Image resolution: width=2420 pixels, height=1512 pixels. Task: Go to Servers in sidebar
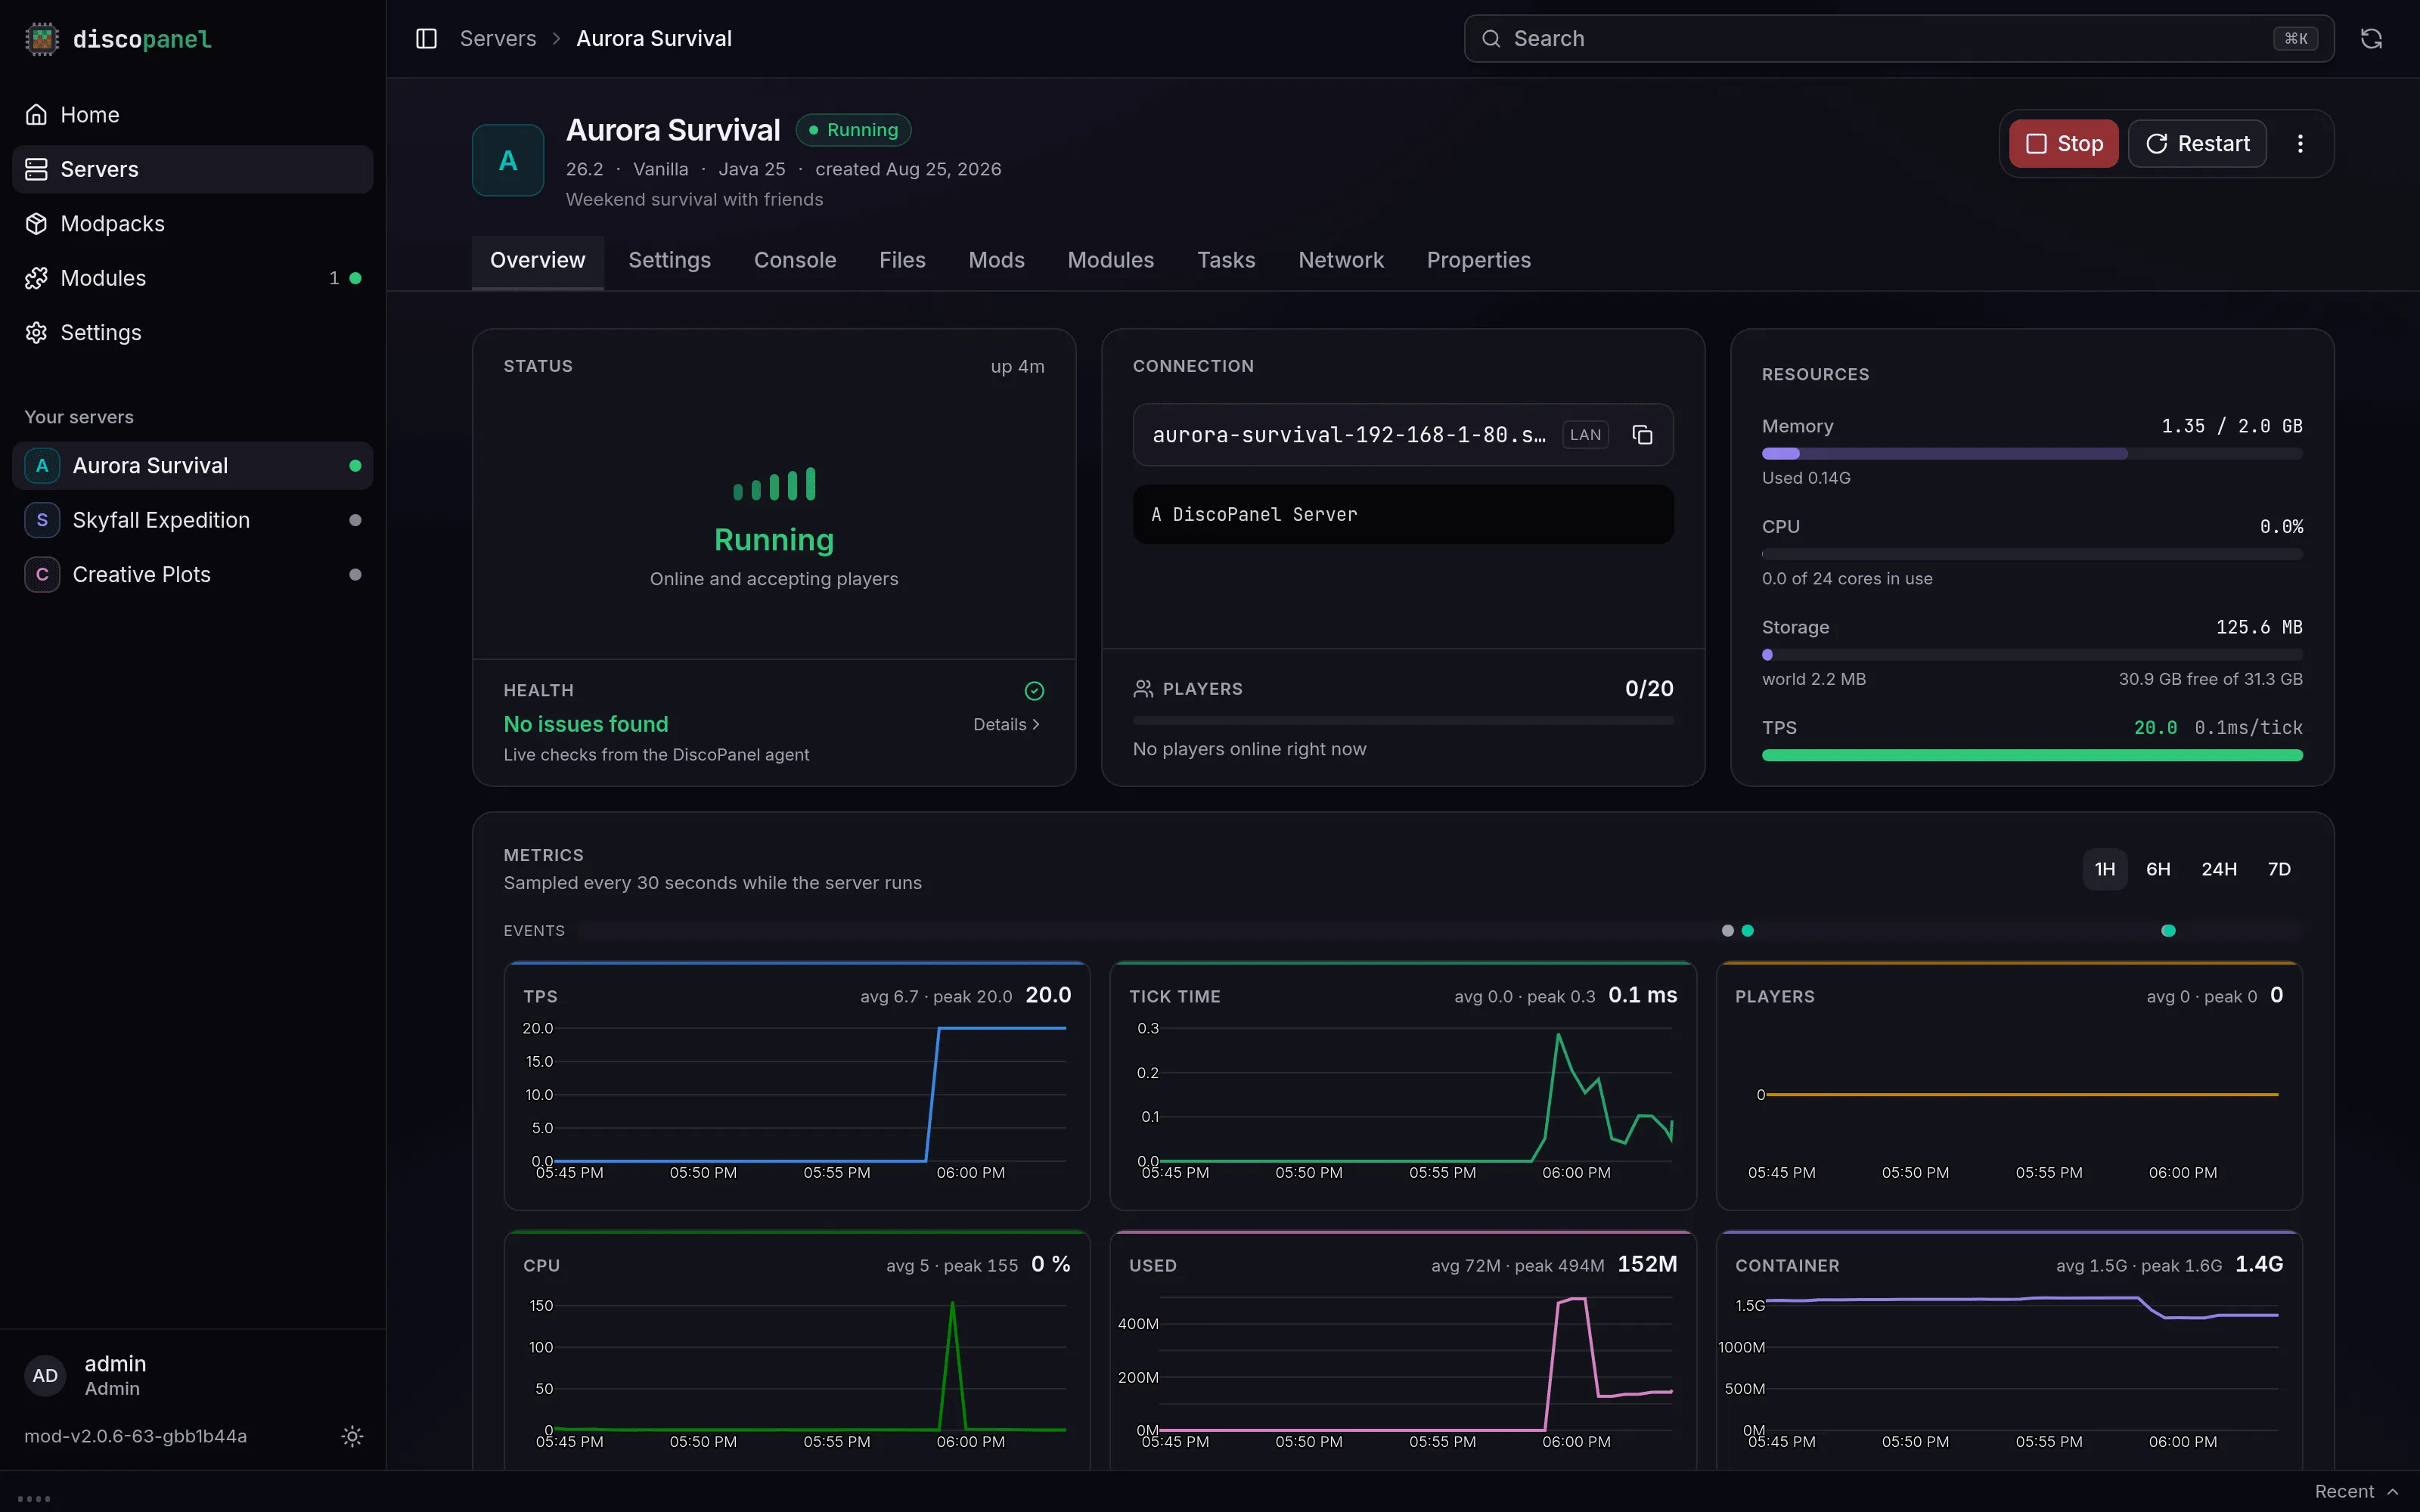coord(192,169)
